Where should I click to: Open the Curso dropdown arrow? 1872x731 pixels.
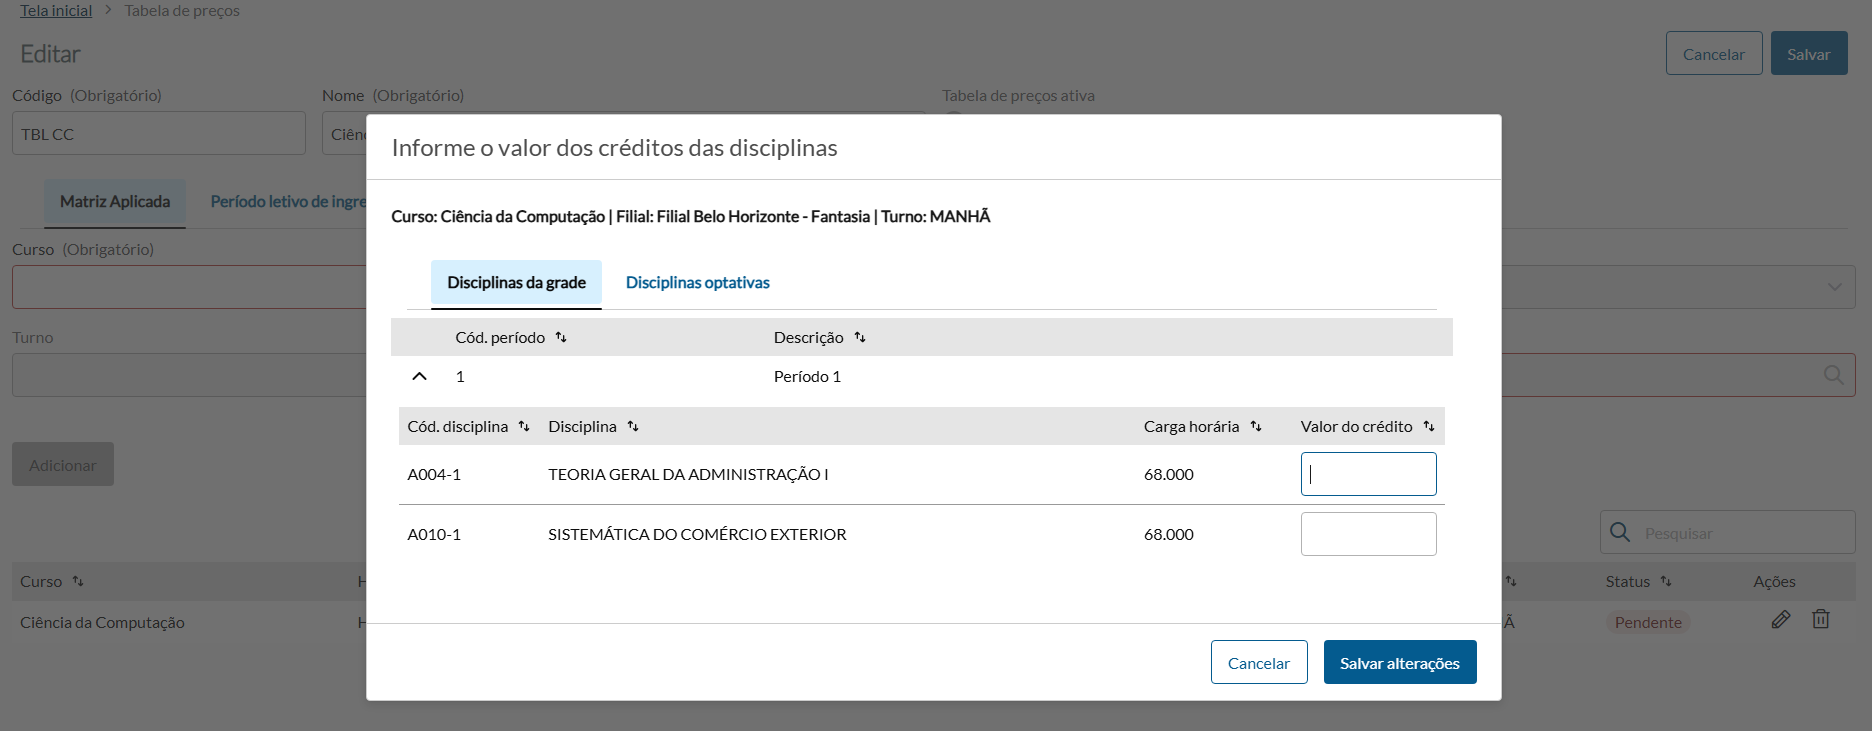coord(1834,287)
